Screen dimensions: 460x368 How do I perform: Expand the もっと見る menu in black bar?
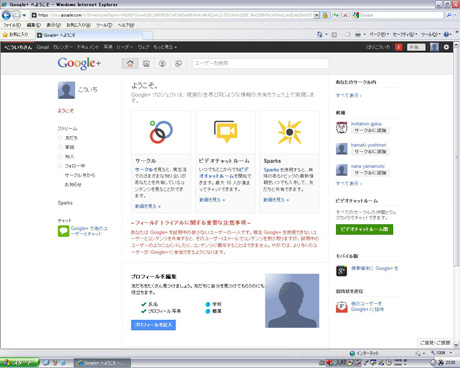click(165, 47)
